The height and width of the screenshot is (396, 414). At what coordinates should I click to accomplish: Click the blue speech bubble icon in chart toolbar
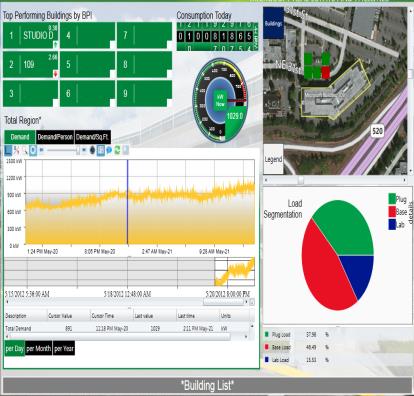pos(109,150)
